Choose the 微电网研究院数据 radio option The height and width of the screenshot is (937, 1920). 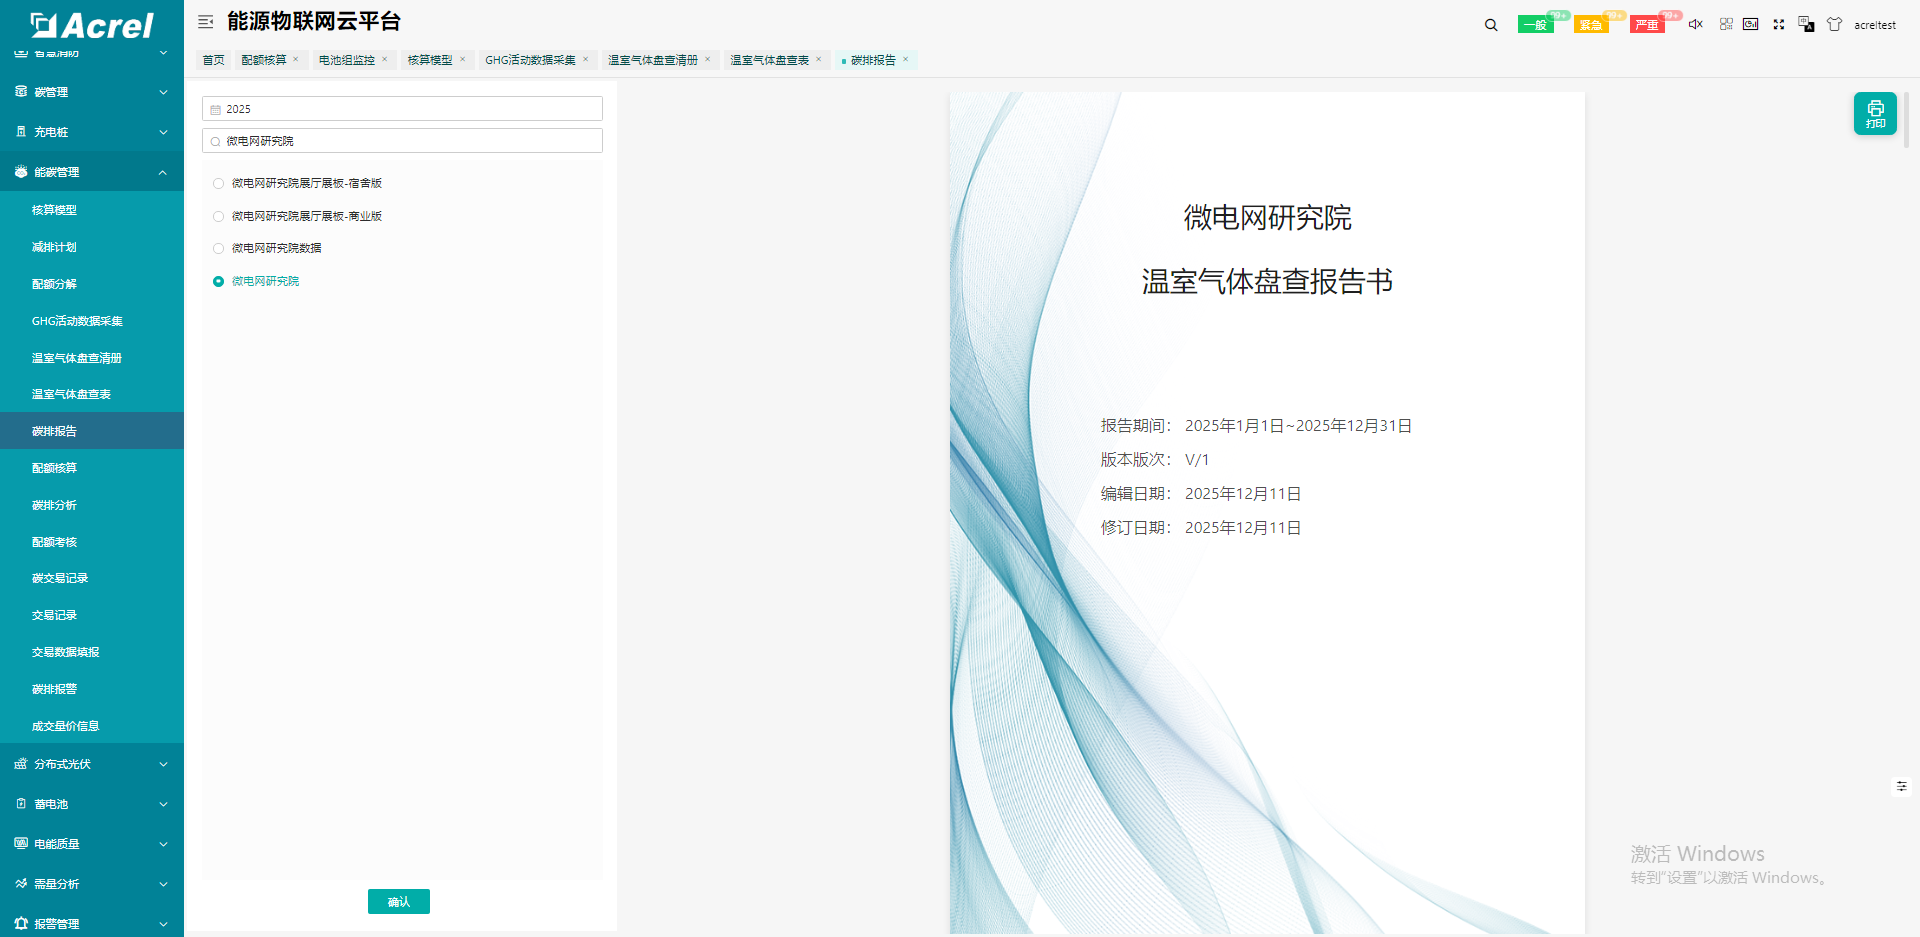(218, 249)
